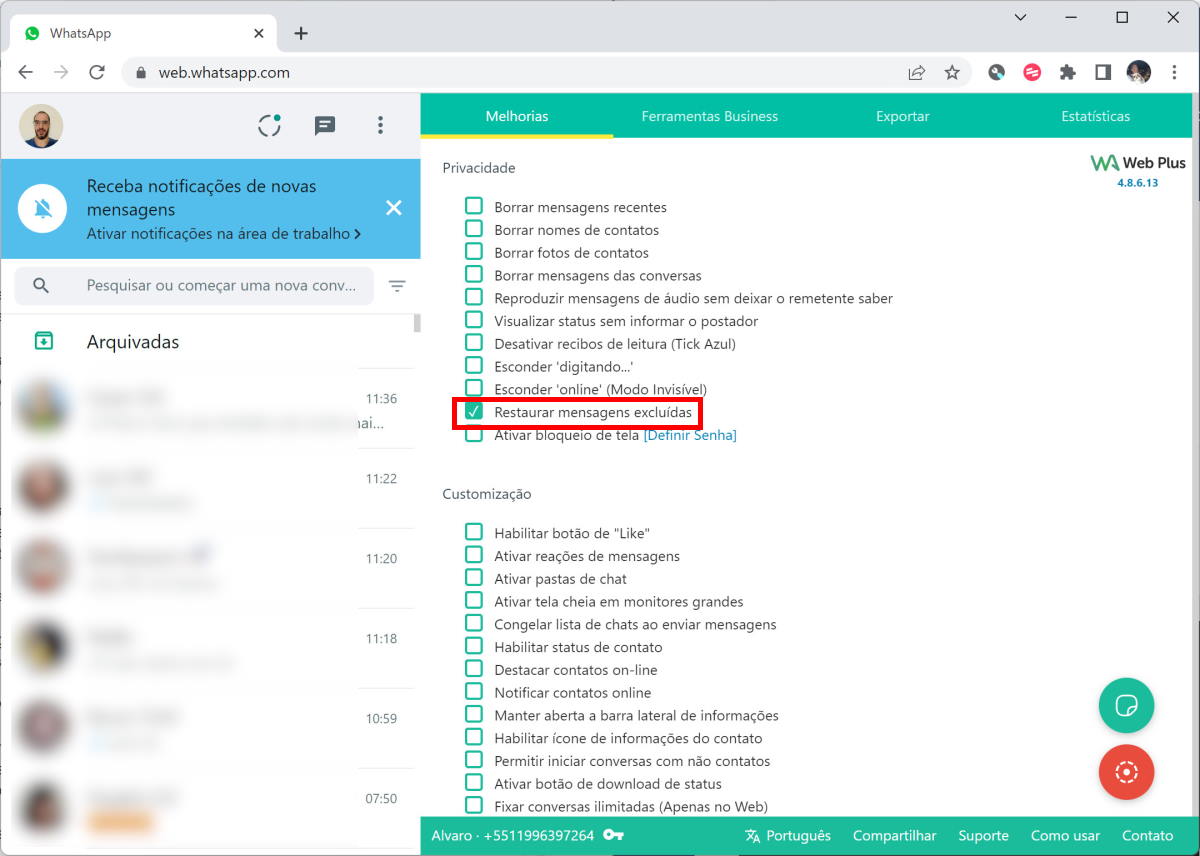Open the chat filter icon beside search

pos(397,286)
